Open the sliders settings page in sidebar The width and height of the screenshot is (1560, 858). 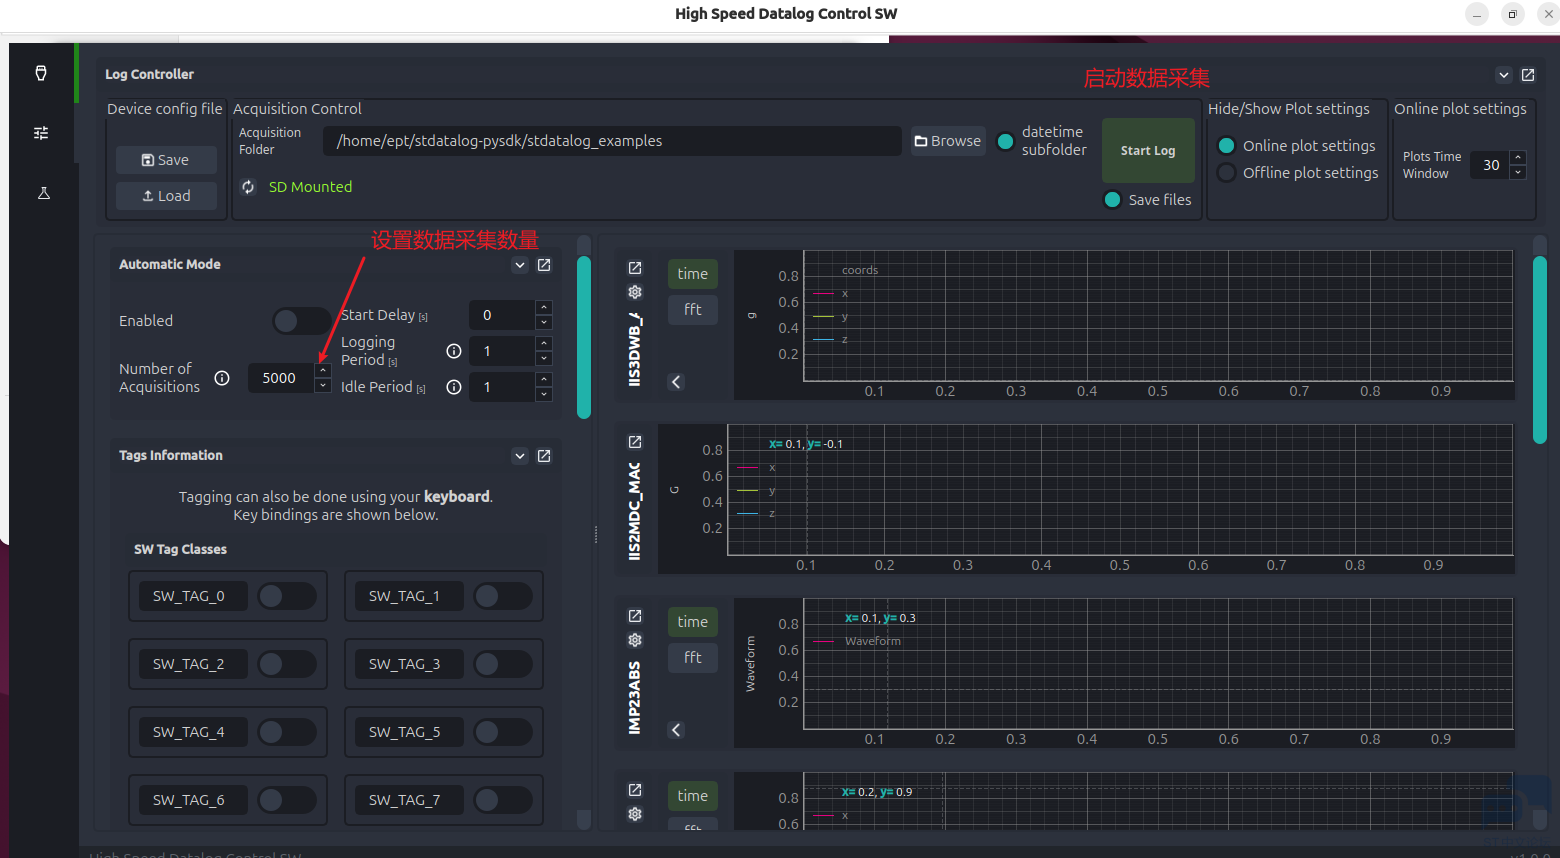(41, 133)
